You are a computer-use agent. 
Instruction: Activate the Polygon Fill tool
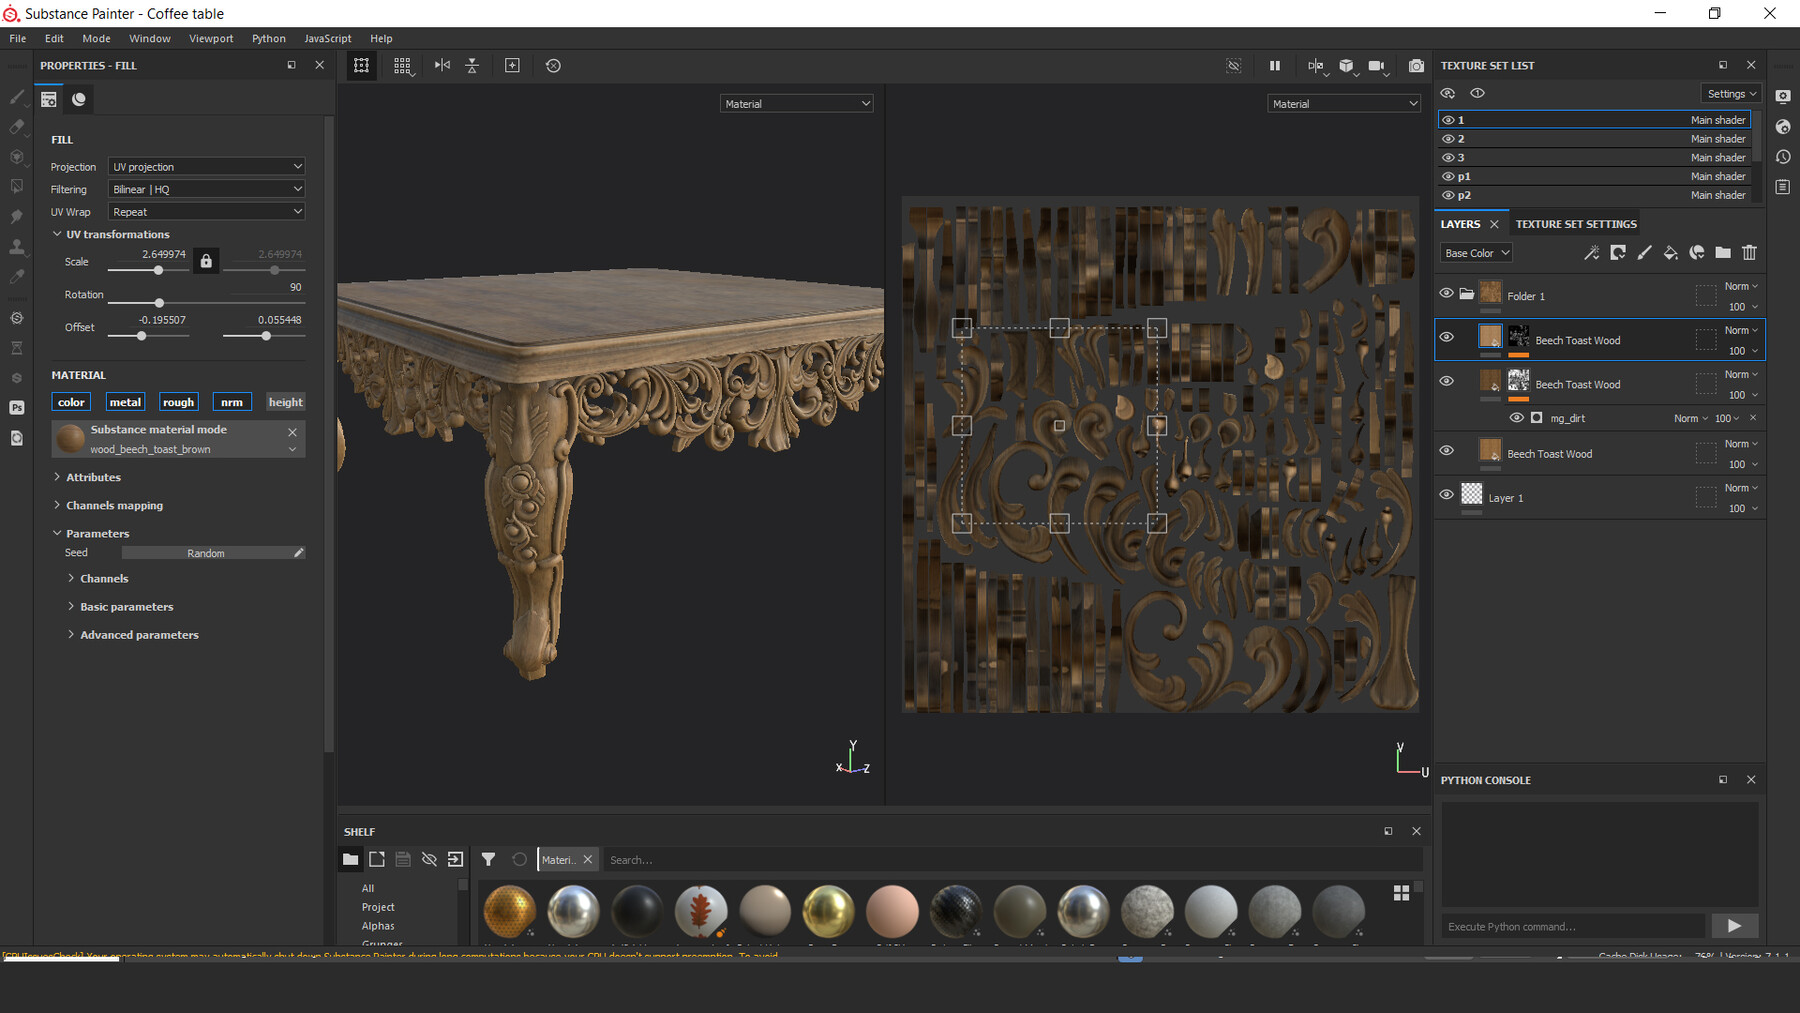[x=17, y=185]
